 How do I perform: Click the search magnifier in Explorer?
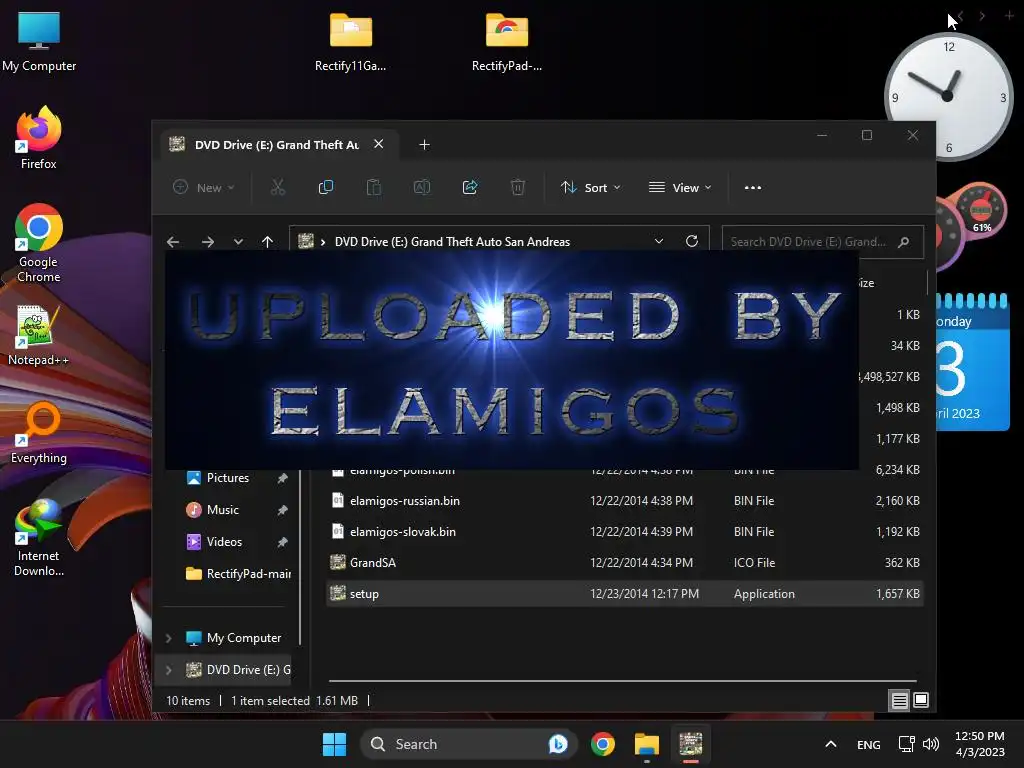[x=904, y=242]
